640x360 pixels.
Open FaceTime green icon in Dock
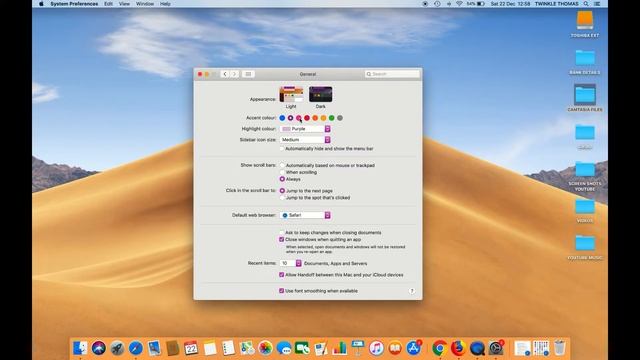[302, 348]
